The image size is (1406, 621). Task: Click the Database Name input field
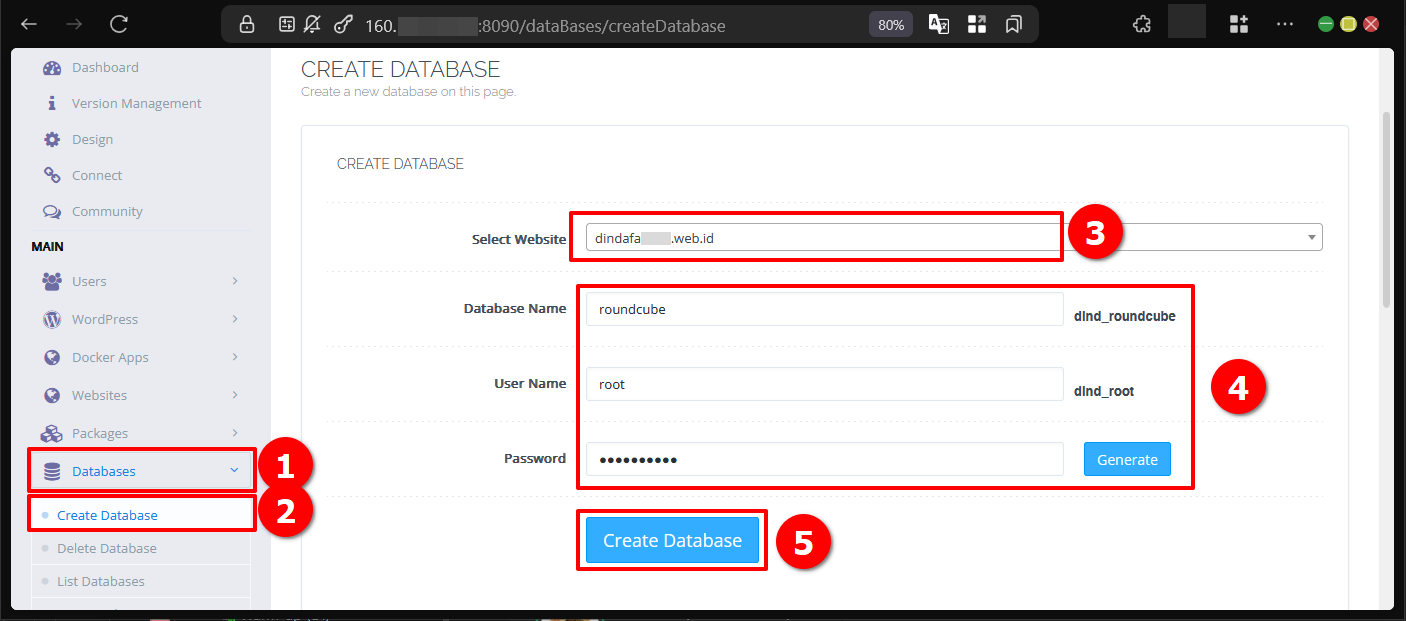[x=824, y=309]
